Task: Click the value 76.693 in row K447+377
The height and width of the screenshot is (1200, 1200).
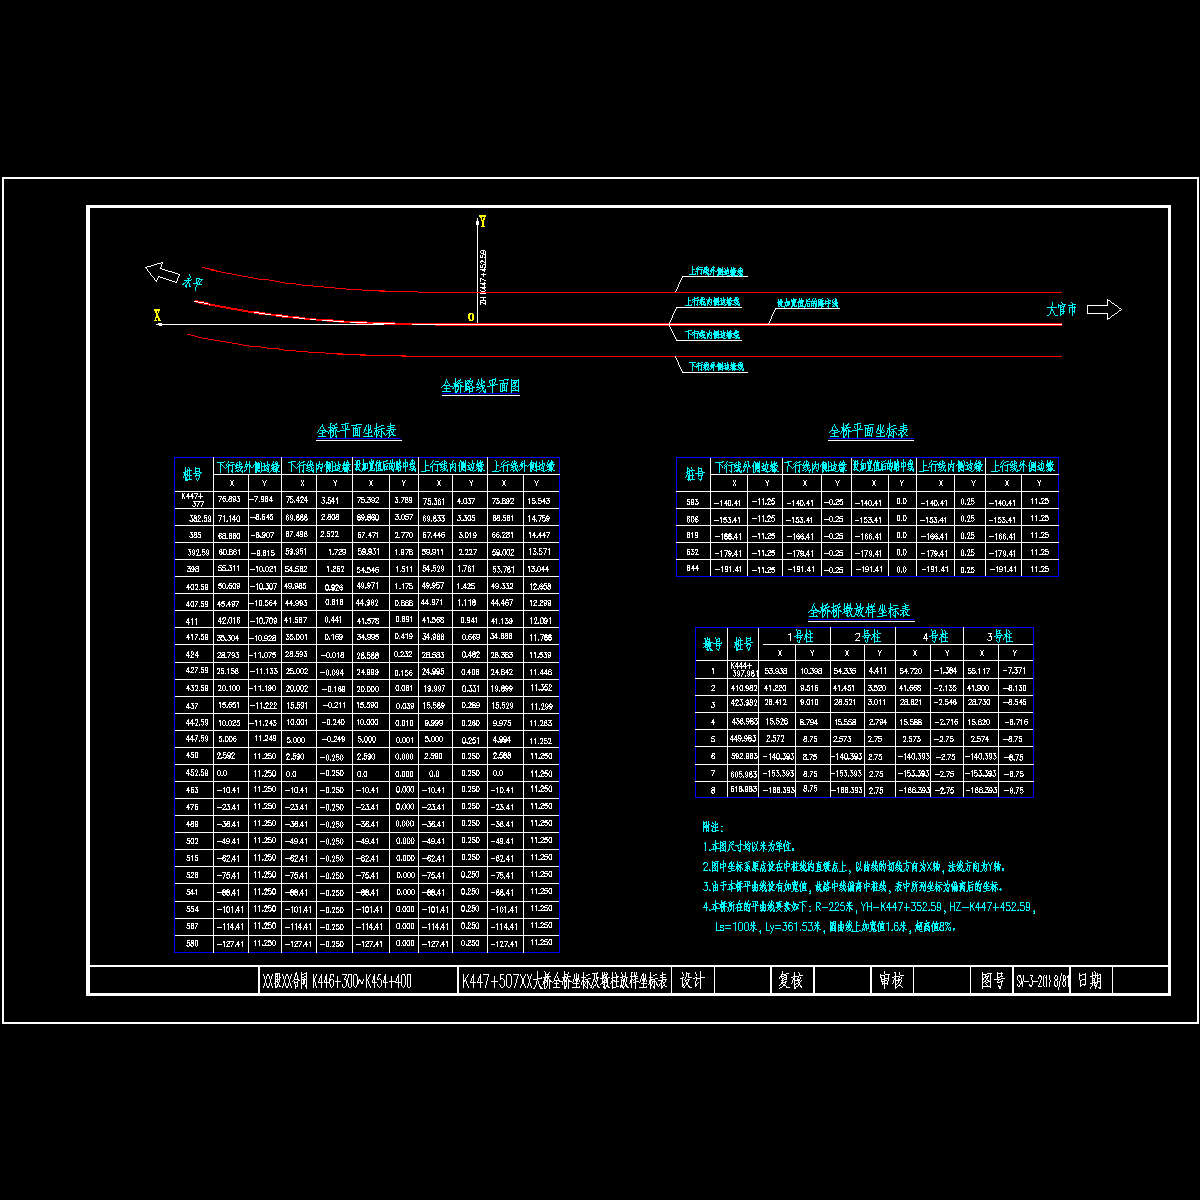Action: tap(230, 499)
